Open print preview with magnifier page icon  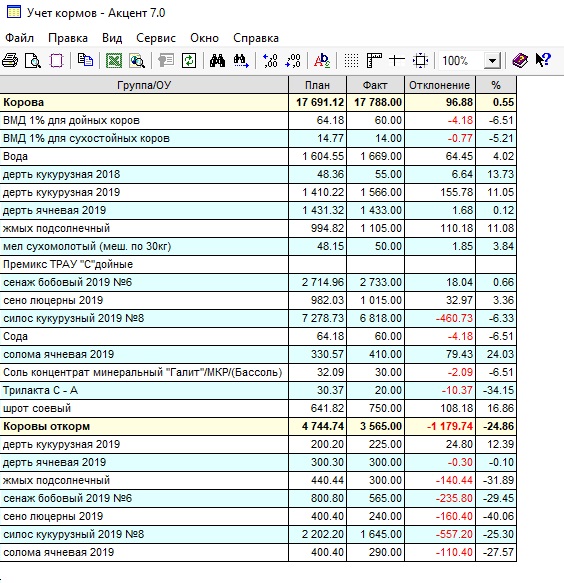pos(33,60)
